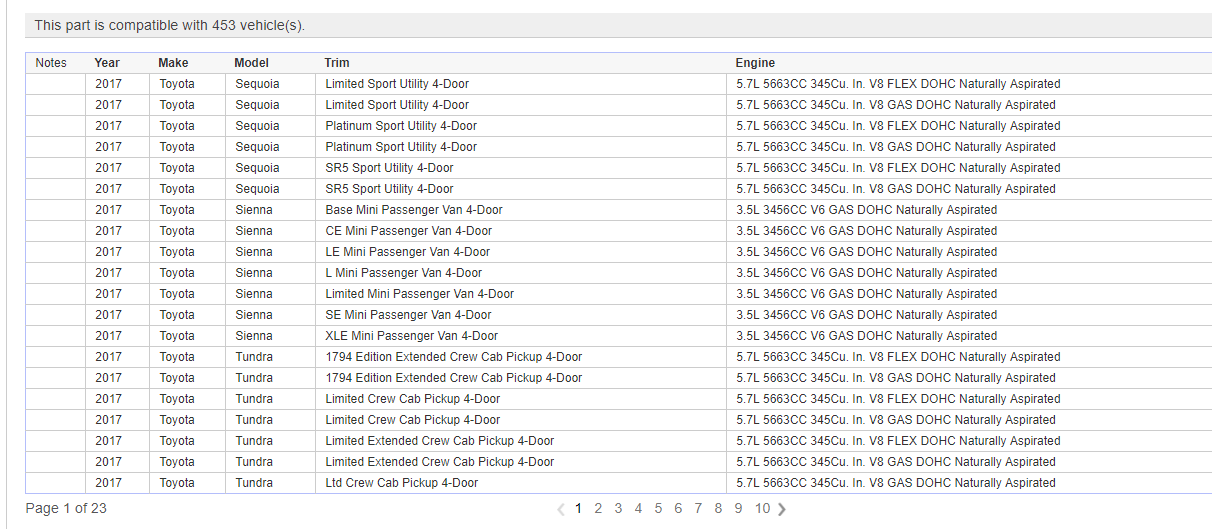Click the Notes column header
The width and height of the screenshot is (1212, 529).
51,63
